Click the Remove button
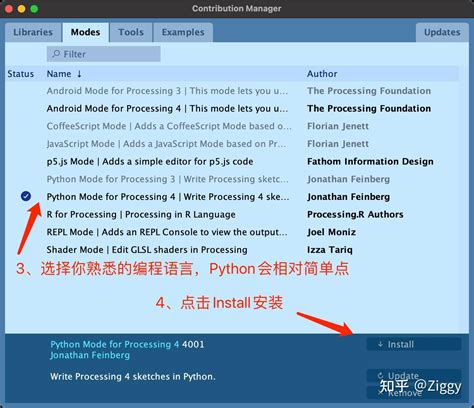 click(414, 393)
